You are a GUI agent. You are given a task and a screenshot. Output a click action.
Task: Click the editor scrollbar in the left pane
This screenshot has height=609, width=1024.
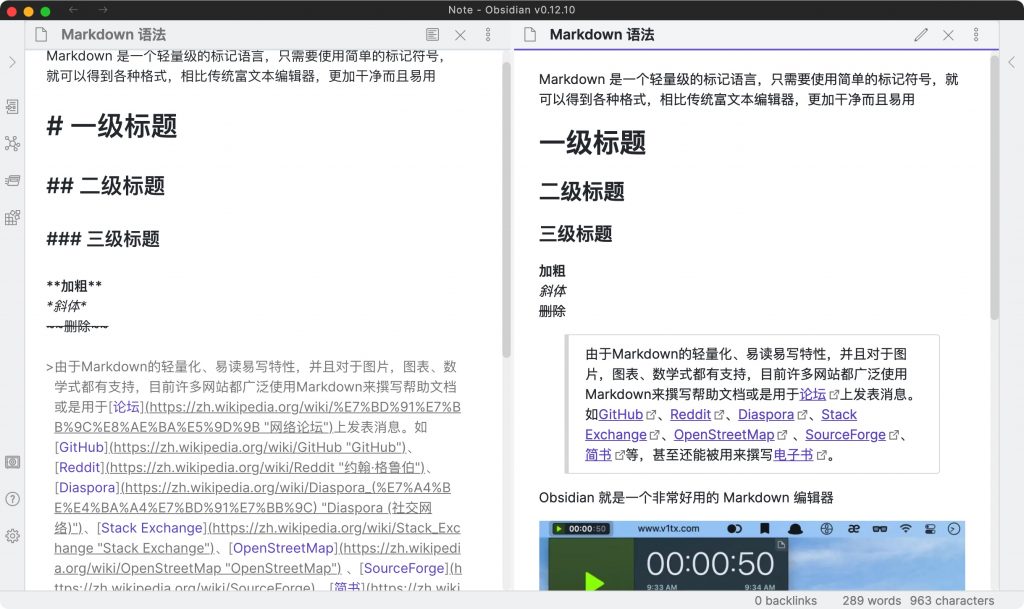[506, 209]
